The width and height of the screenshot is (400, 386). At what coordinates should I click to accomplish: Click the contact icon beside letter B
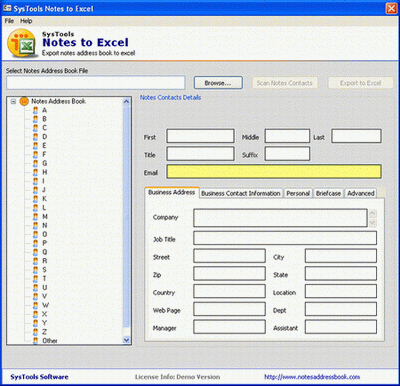[x=35, y=119]
